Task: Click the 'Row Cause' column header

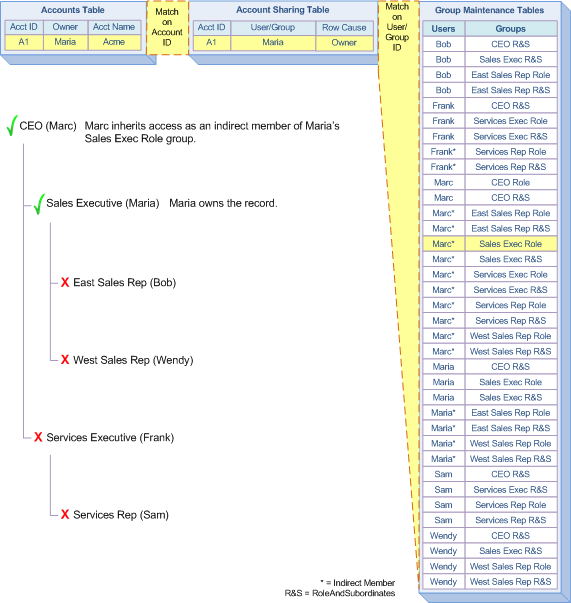Action: pos(344,27)
